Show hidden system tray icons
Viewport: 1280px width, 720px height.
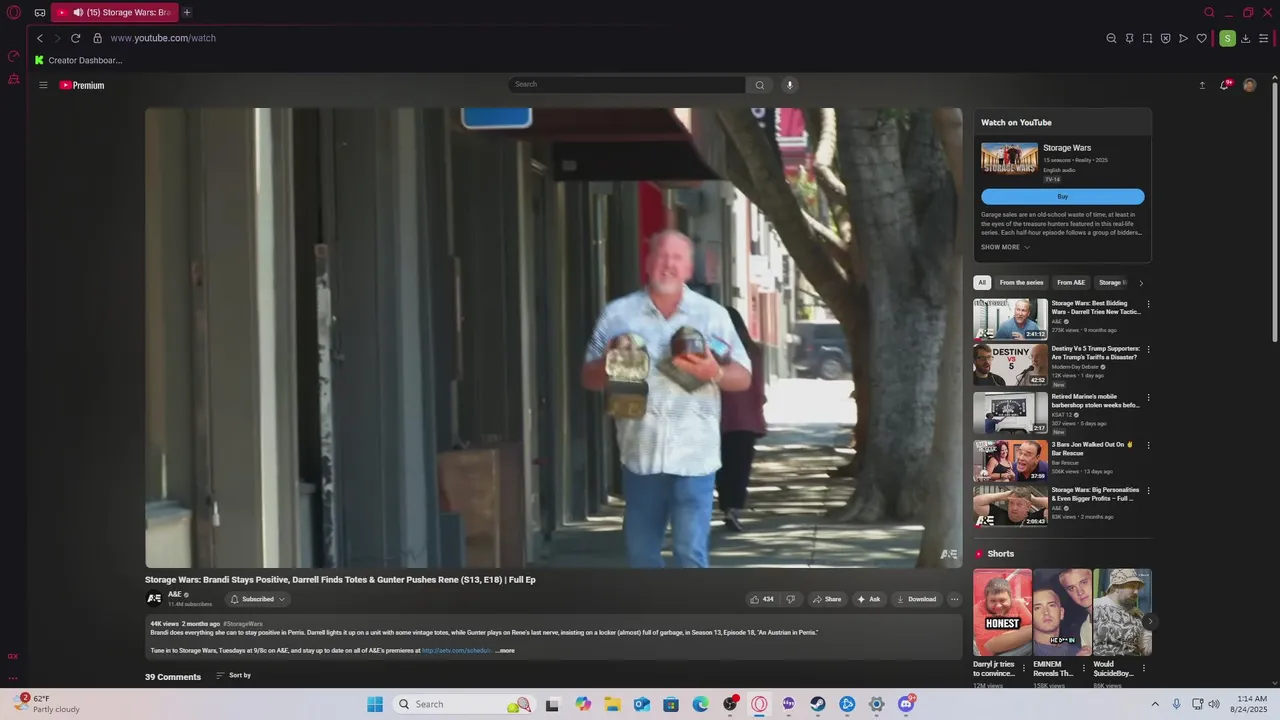(1155, 704)
